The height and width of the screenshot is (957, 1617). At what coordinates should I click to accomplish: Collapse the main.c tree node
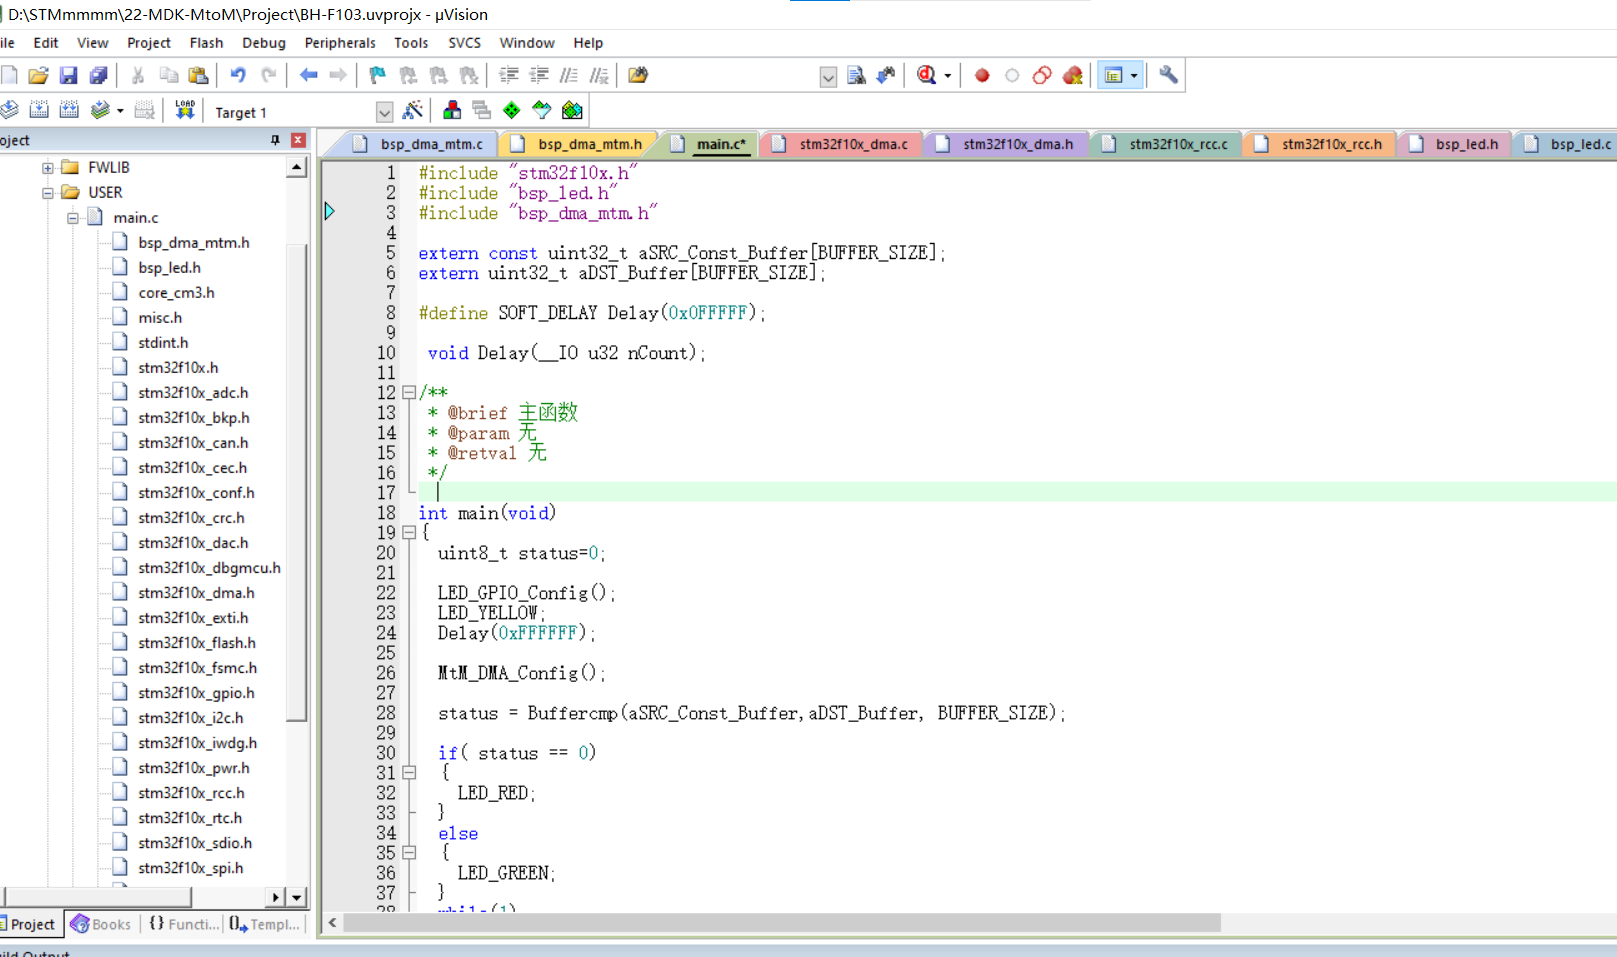click(72, 218)
